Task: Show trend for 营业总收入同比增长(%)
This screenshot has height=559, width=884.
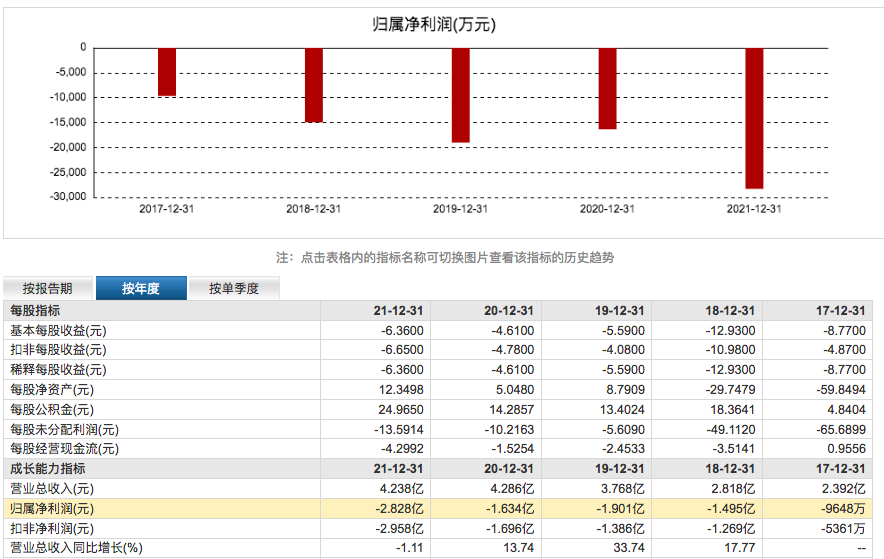Action: [76, 548]
